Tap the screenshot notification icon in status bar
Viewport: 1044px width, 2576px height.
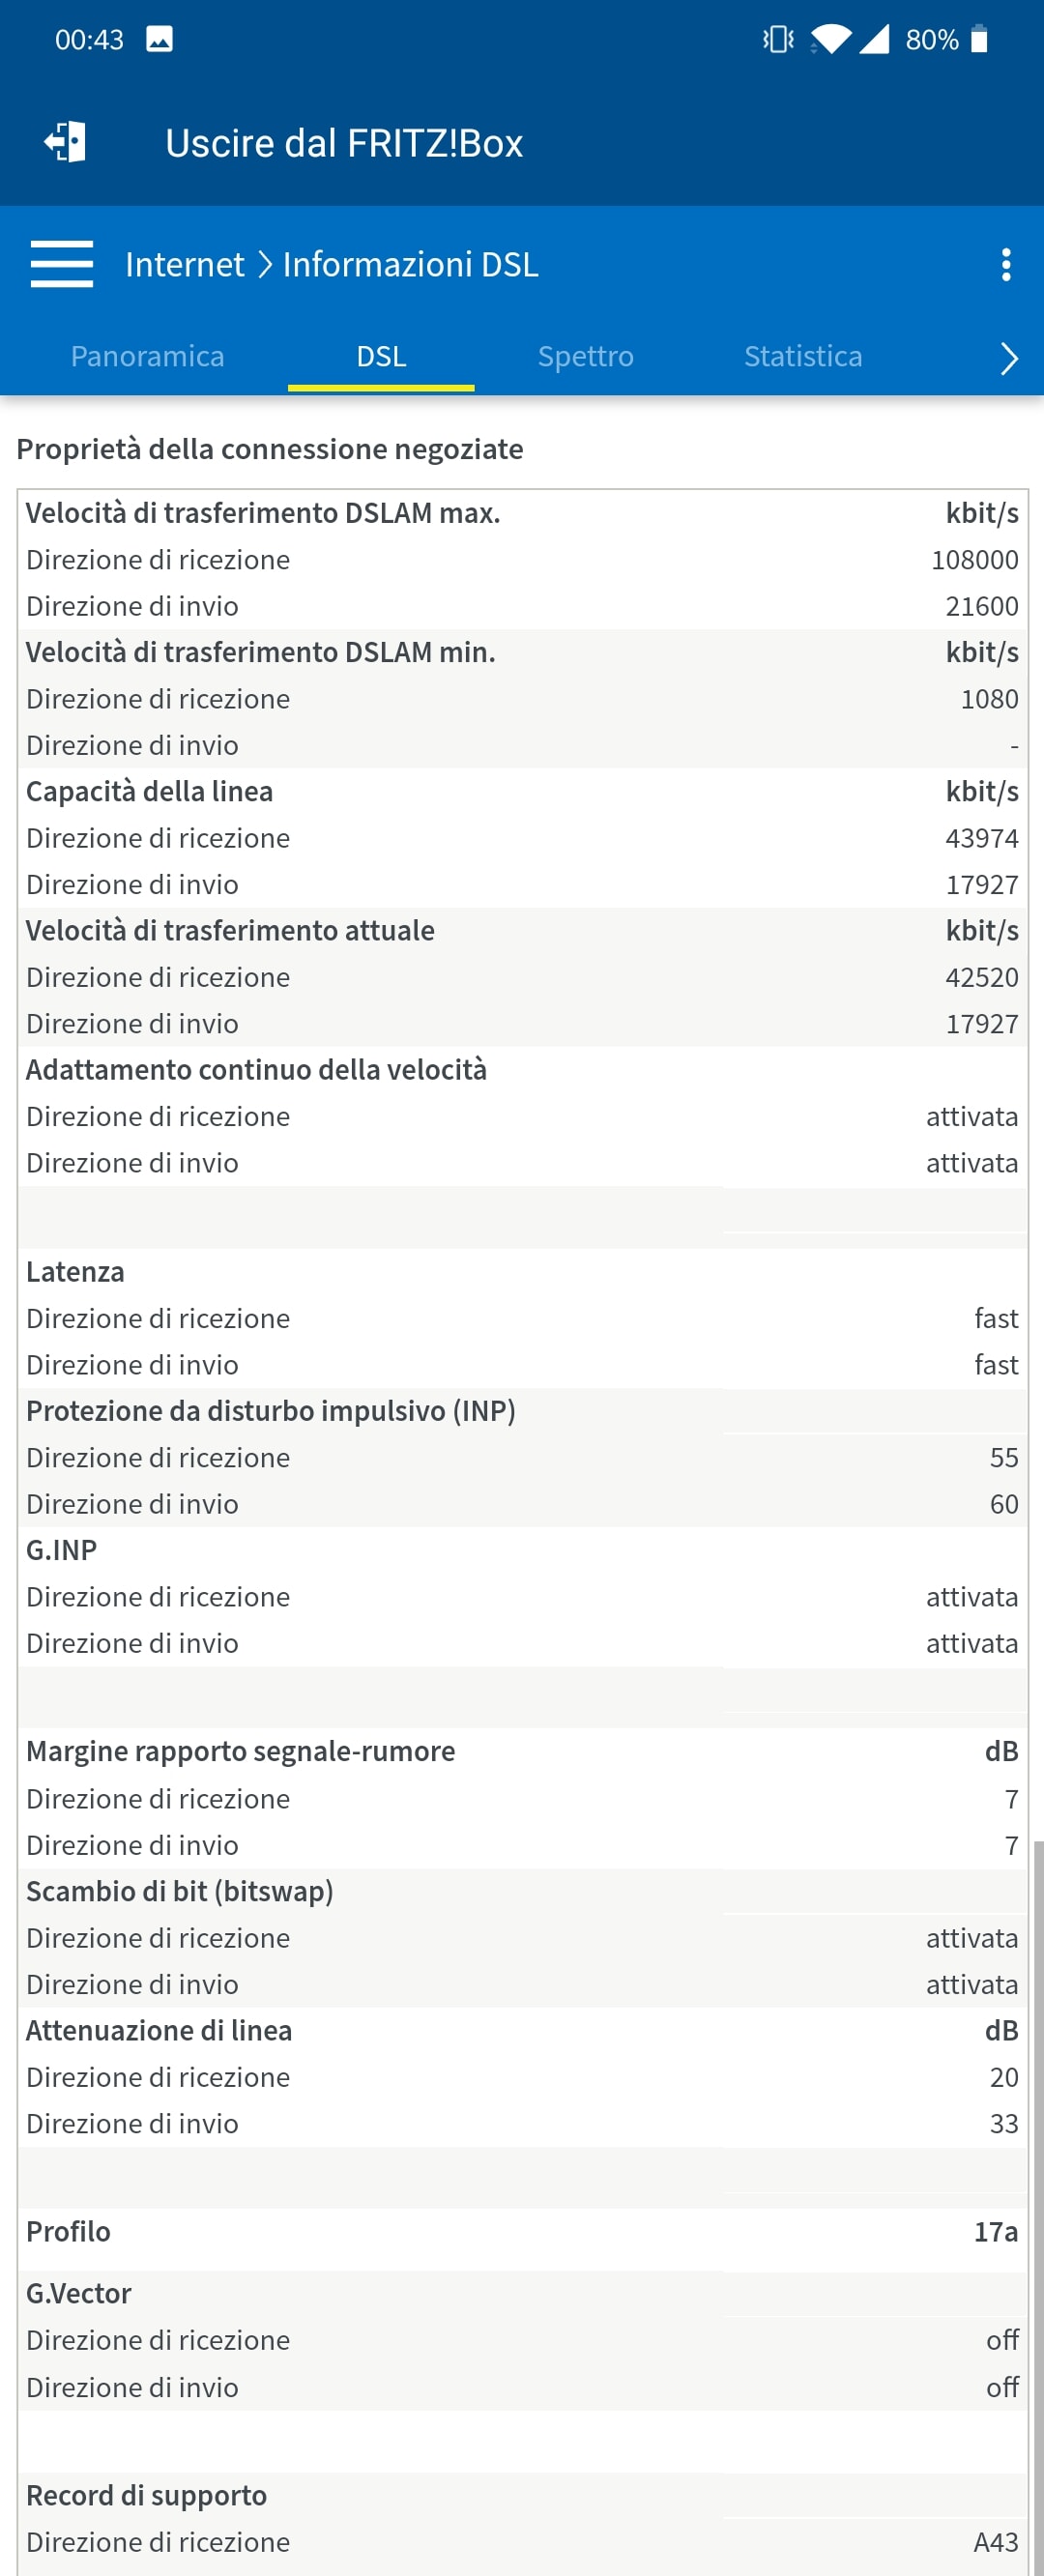159,39
